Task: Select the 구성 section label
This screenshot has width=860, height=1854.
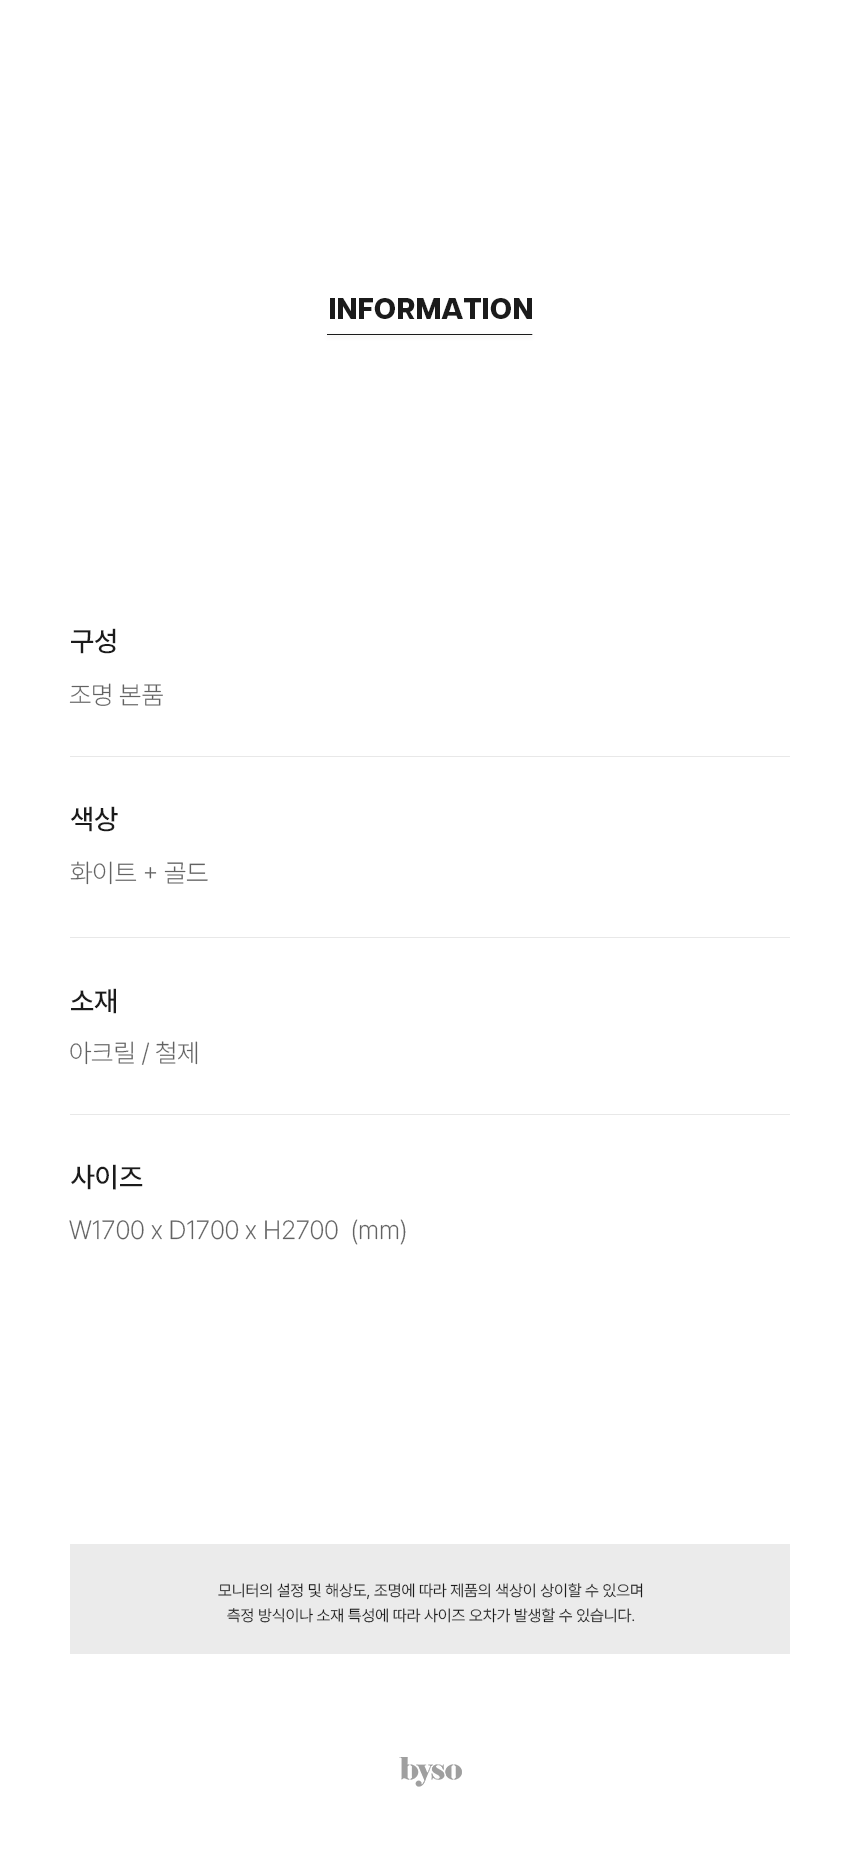Action: coord(94,641)
